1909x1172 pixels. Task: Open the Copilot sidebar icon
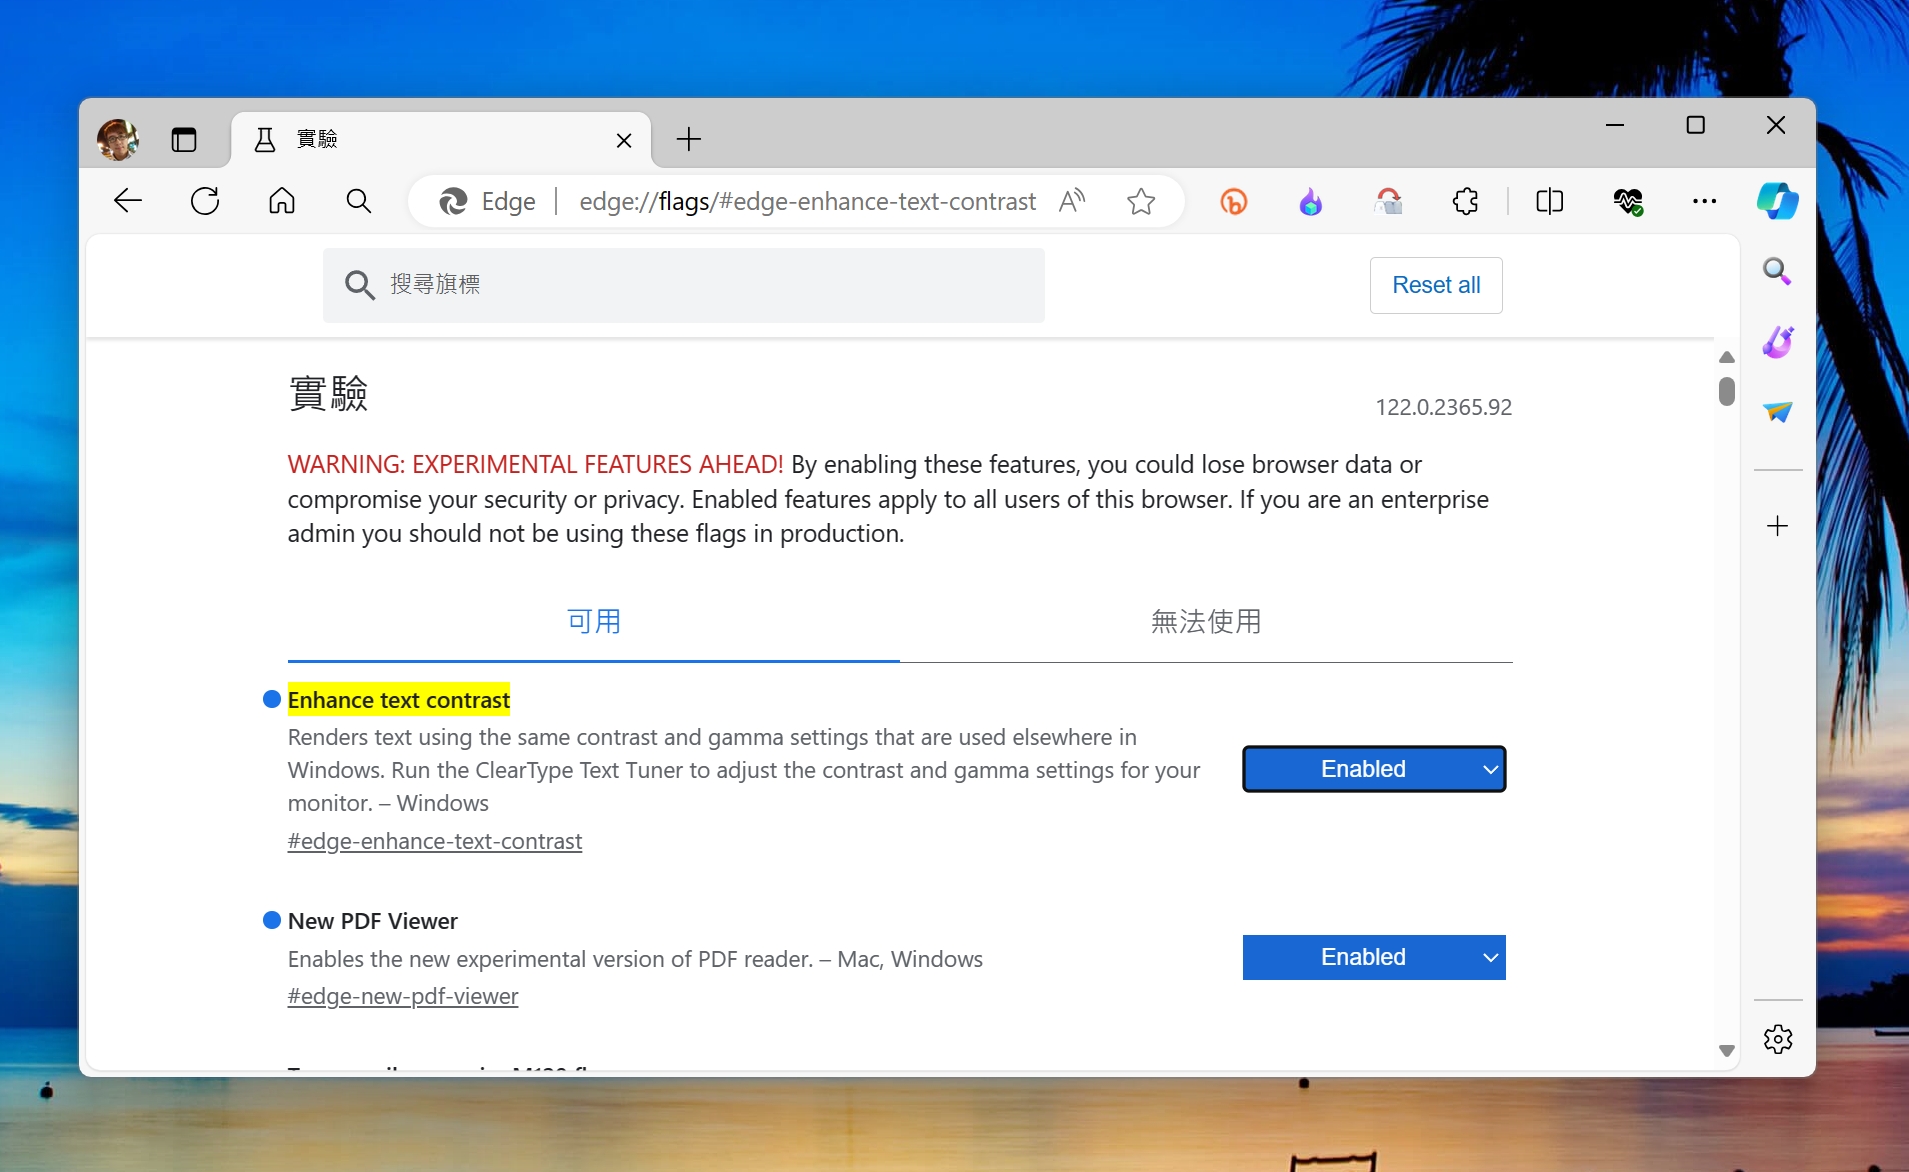pos(1777,201)
